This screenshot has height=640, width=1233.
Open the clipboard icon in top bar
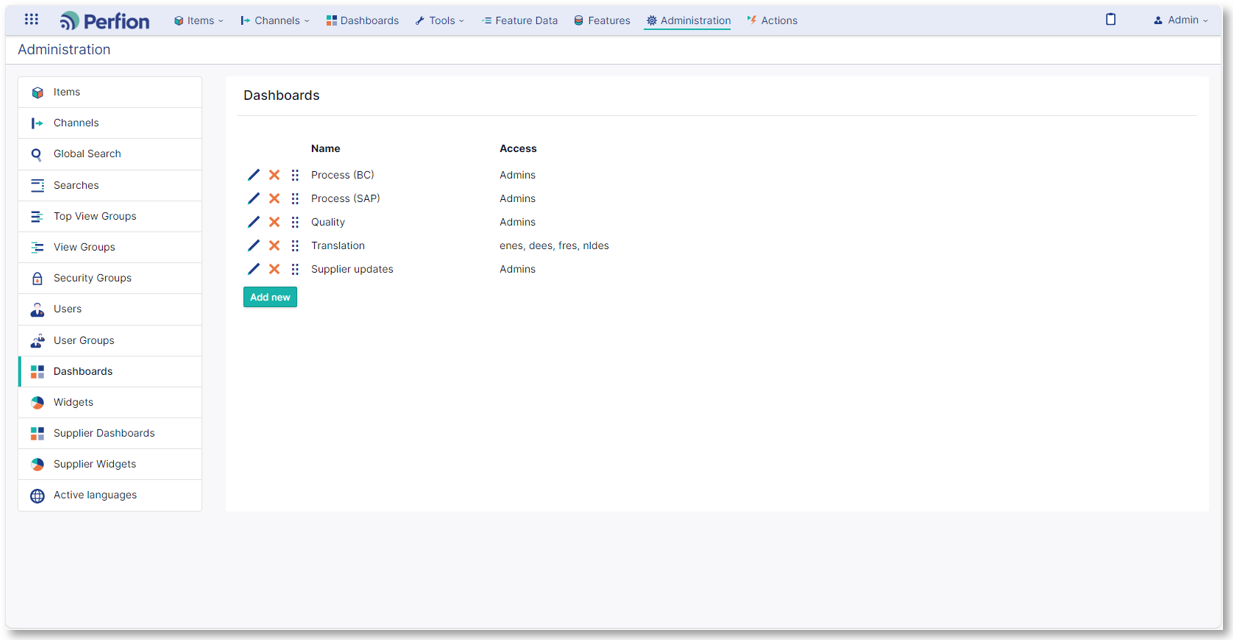[1110, 19]
